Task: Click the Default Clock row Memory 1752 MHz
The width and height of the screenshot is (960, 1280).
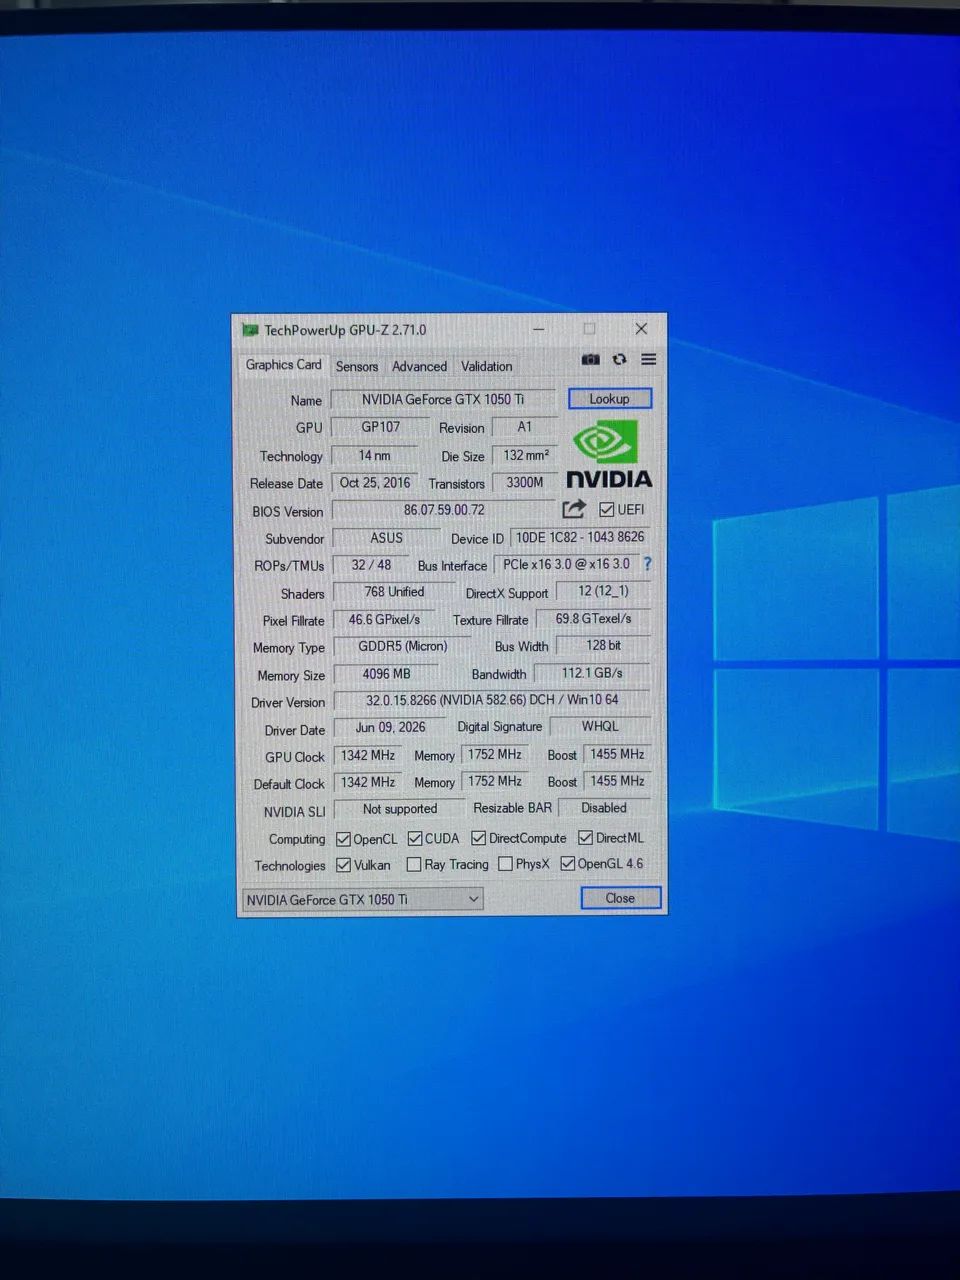Action: 495,782
